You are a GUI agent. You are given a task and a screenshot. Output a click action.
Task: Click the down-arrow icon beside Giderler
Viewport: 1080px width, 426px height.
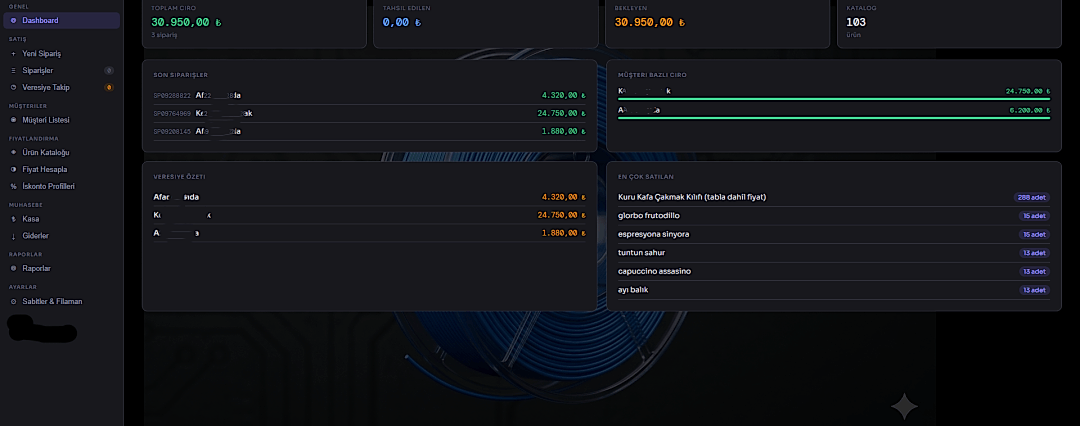click(13, 236)
